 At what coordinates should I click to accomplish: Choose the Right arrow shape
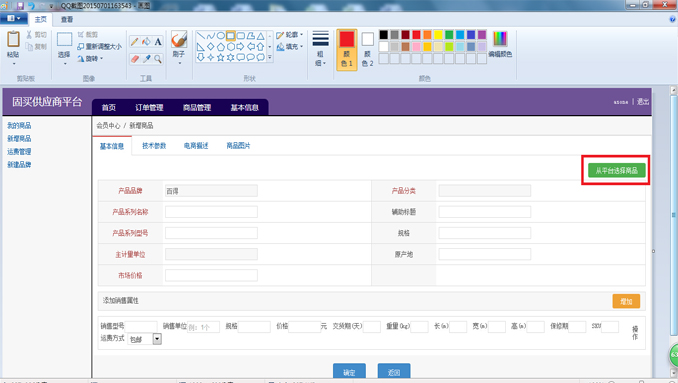241,46
